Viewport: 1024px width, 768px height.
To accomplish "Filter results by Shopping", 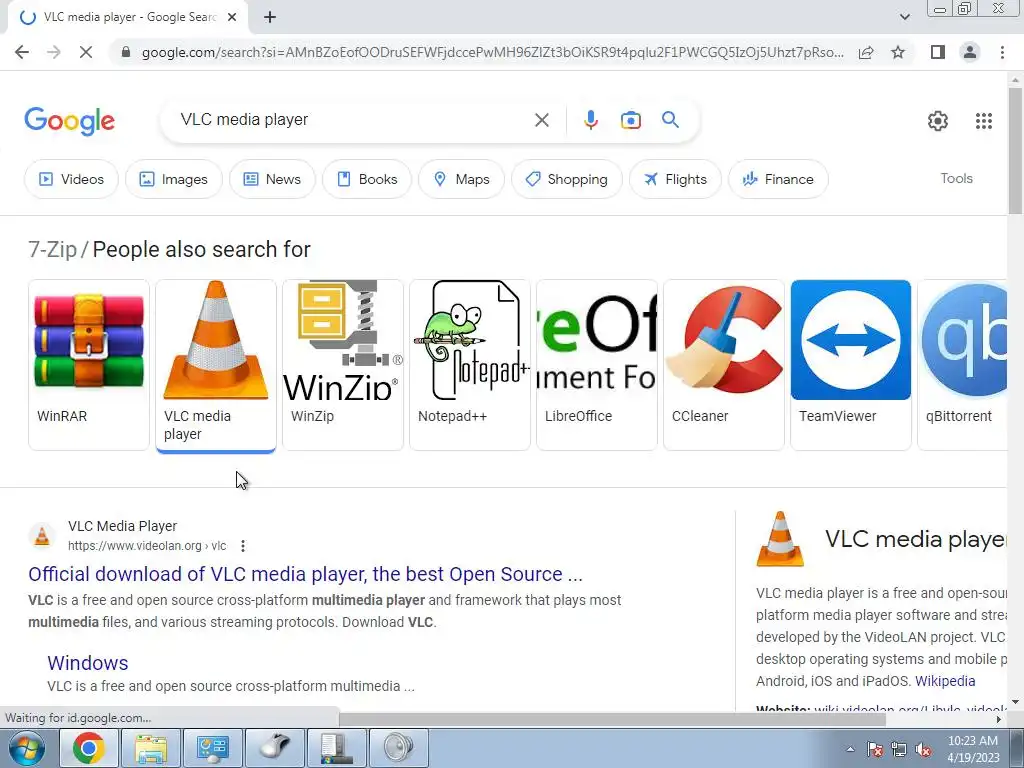I will click(566, 179).
